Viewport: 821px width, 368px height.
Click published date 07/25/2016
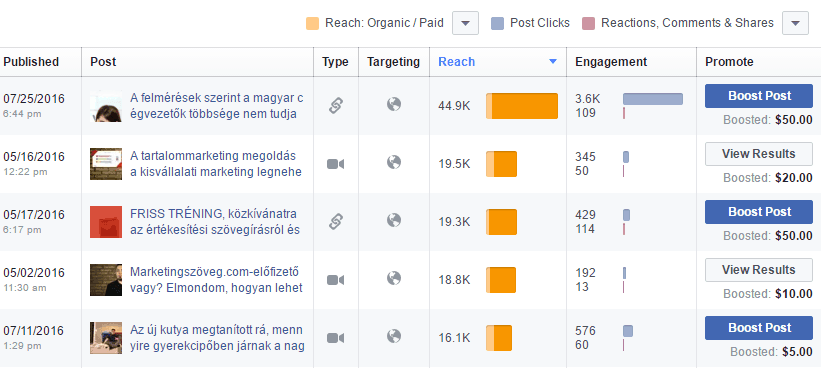pyautogui.click(x=34, y=99)
